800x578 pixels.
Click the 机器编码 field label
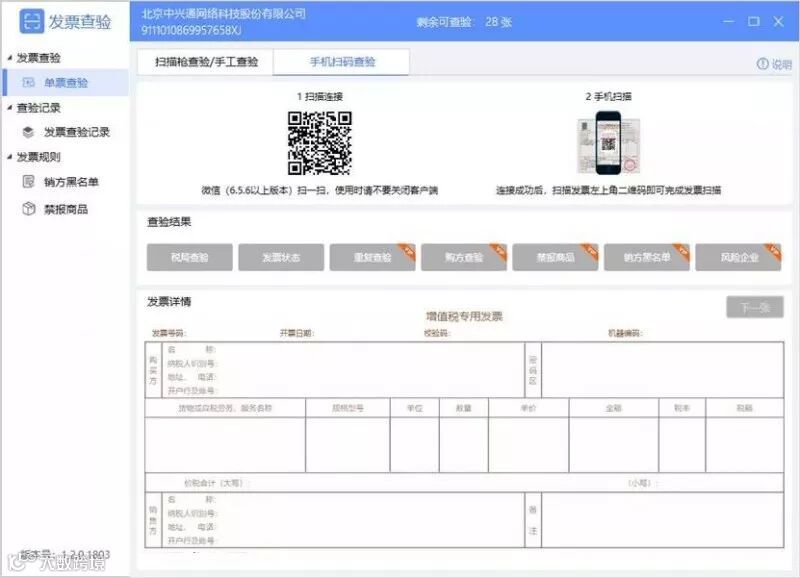pos(625,333)
